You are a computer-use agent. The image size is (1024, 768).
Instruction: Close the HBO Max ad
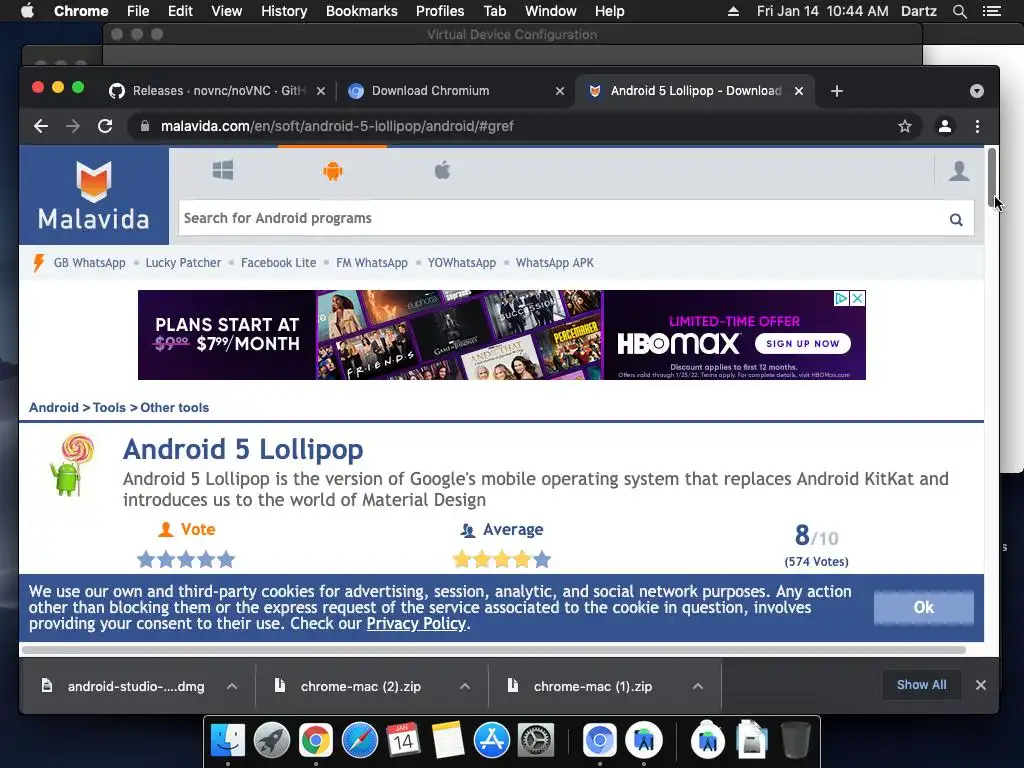point(857,298)
